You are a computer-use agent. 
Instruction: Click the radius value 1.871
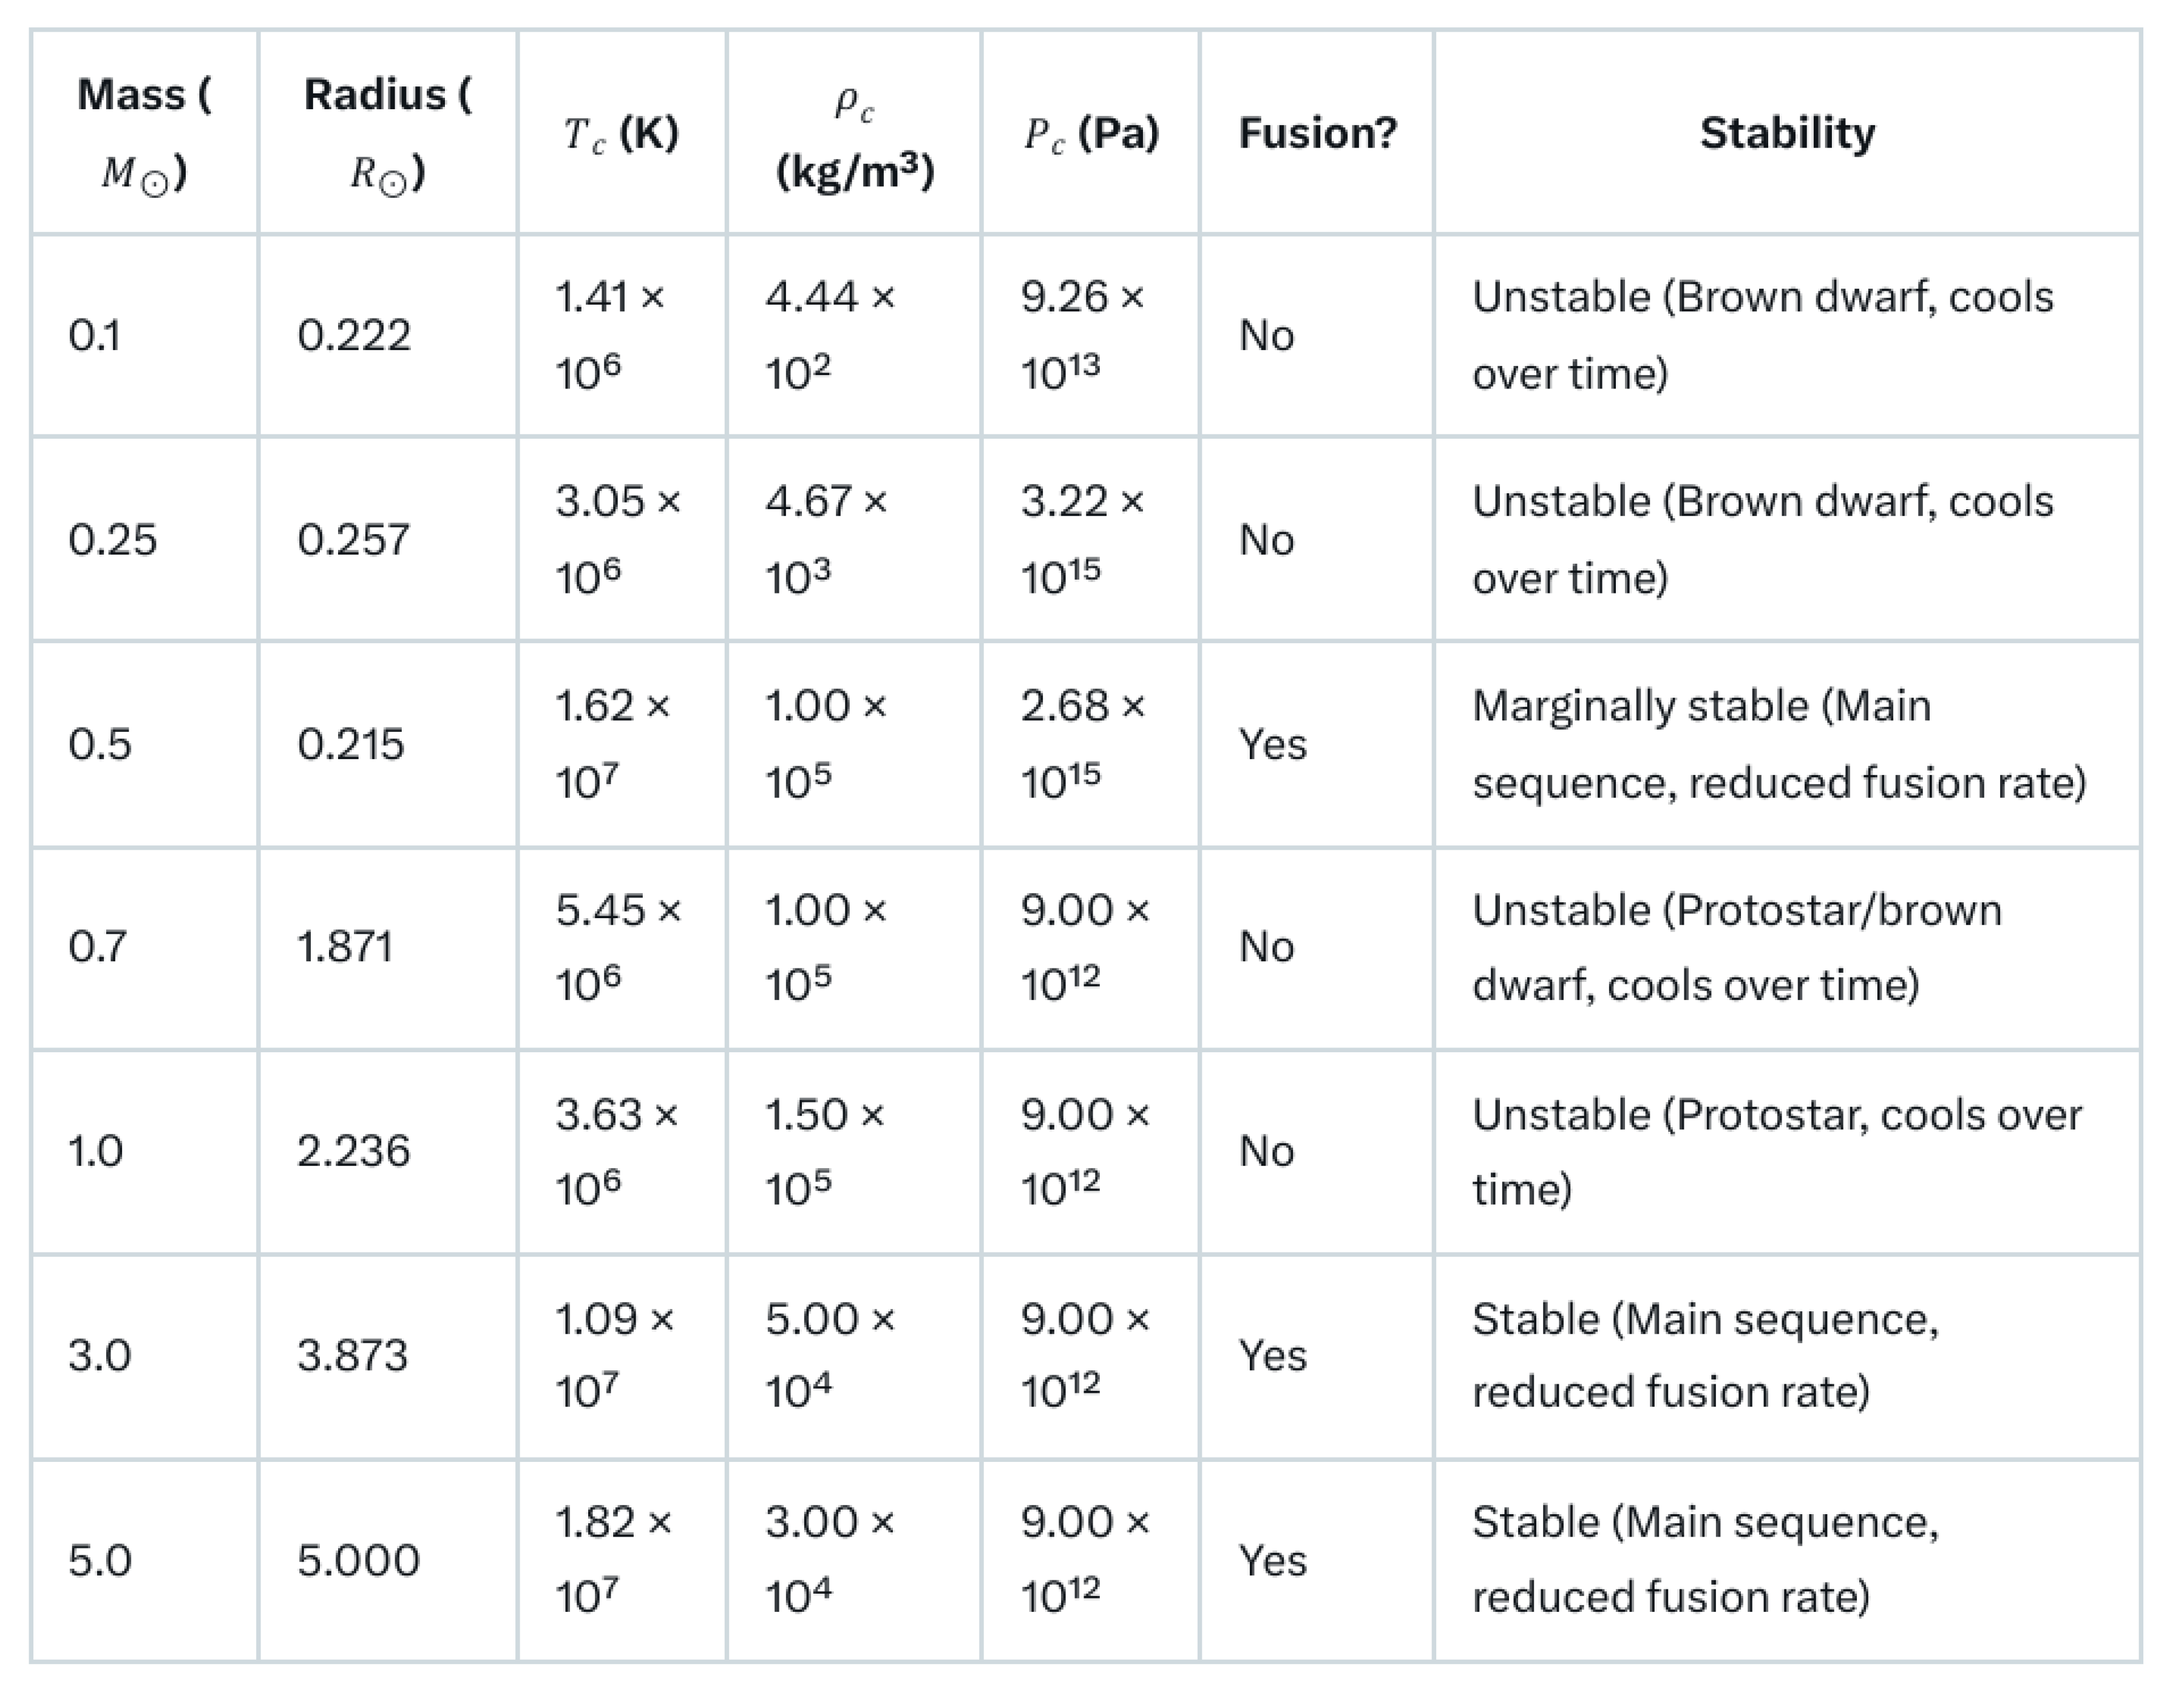345,946
